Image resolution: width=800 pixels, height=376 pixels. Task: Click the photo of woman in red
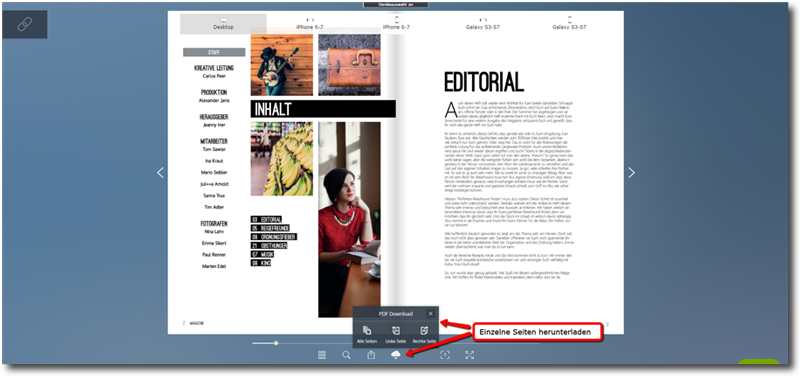click(x=349, y=219)
